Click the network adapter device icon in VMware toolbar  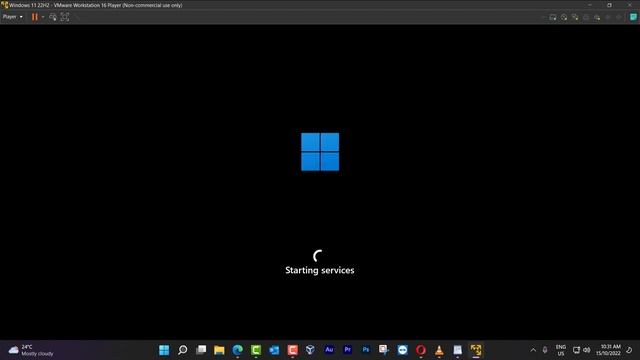575,17
